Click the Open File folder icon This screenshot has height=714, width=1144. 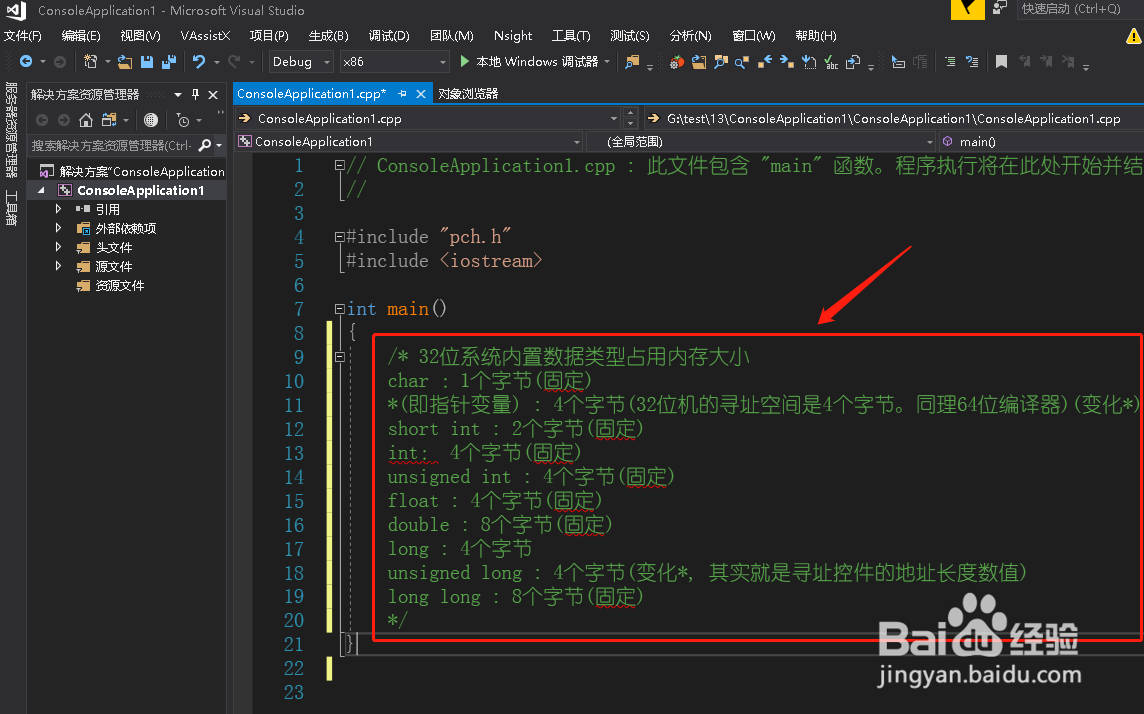(x=125, y=62)
